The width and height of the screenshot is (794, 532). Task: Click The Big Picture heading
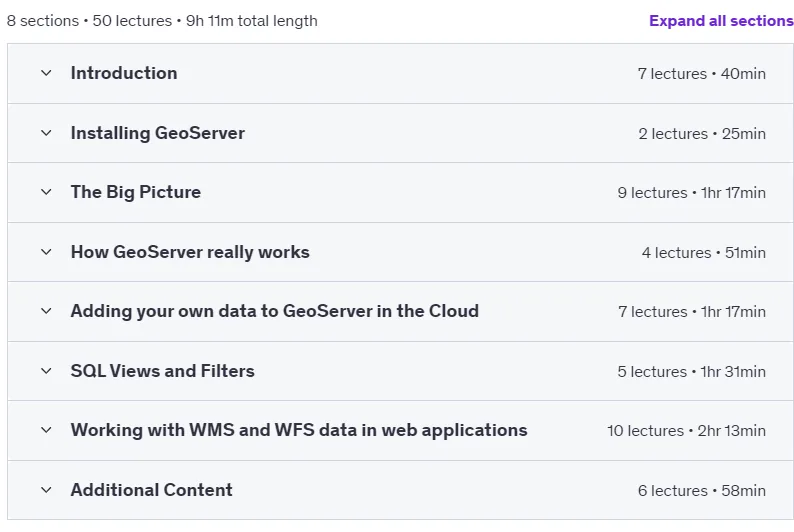click(136, 192)
